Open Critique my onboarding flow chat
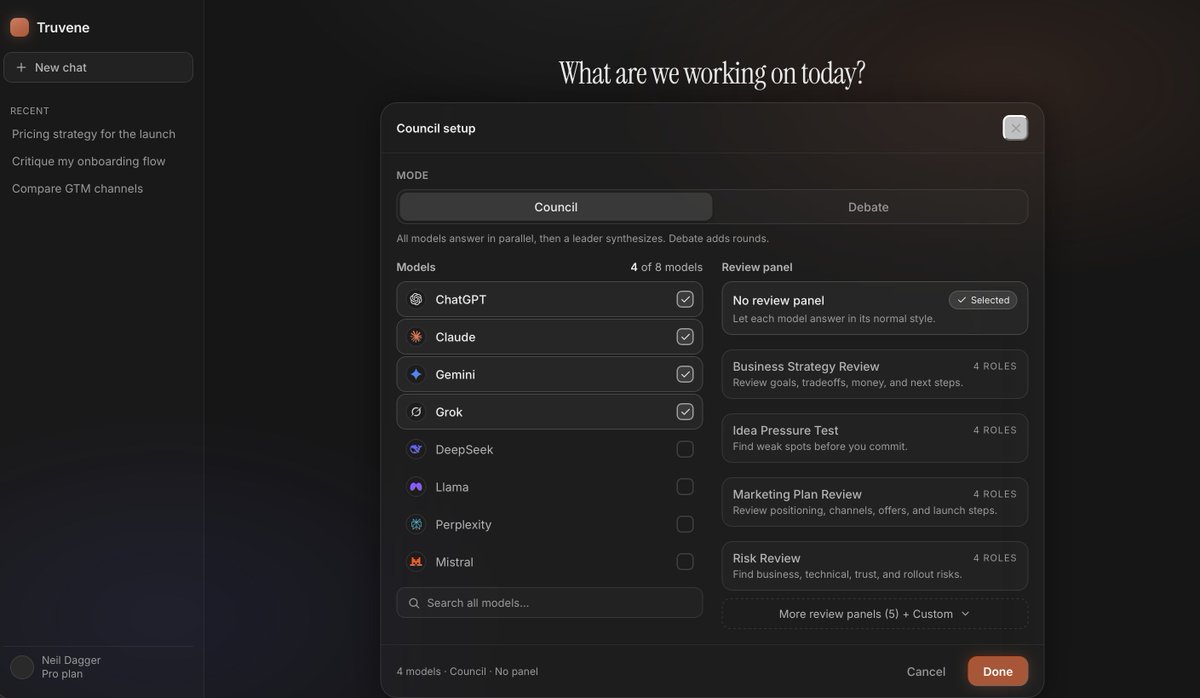 [x=89, y=161]
